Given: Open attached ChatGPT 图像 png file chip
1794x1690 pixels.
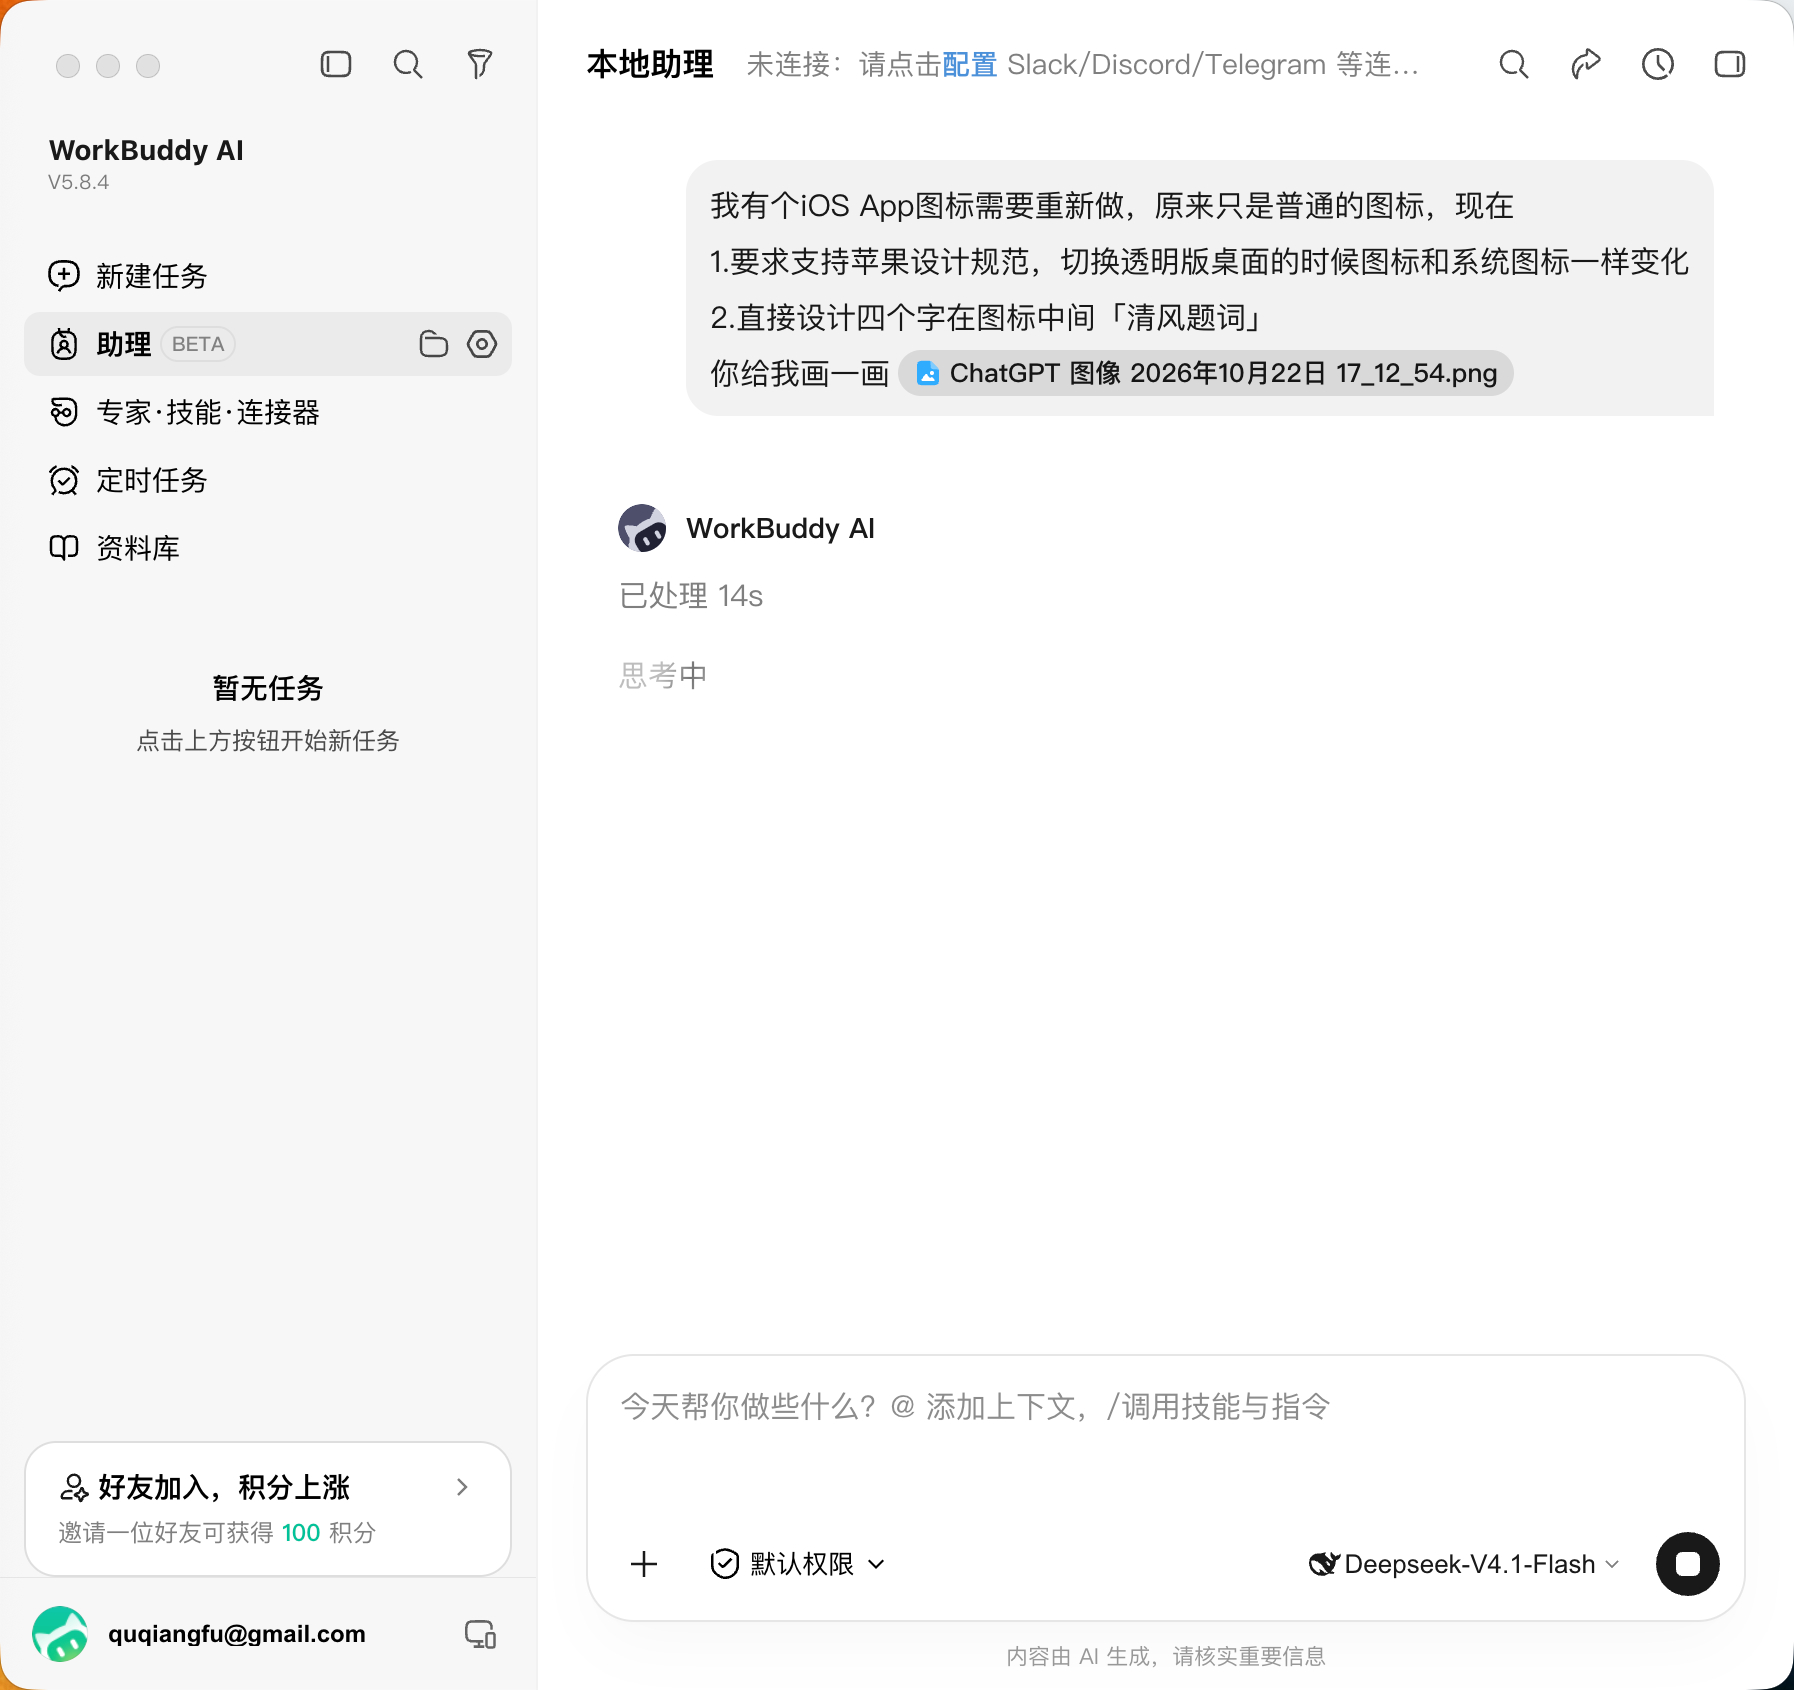Looking at the screenshot, I should (1206, 373).
